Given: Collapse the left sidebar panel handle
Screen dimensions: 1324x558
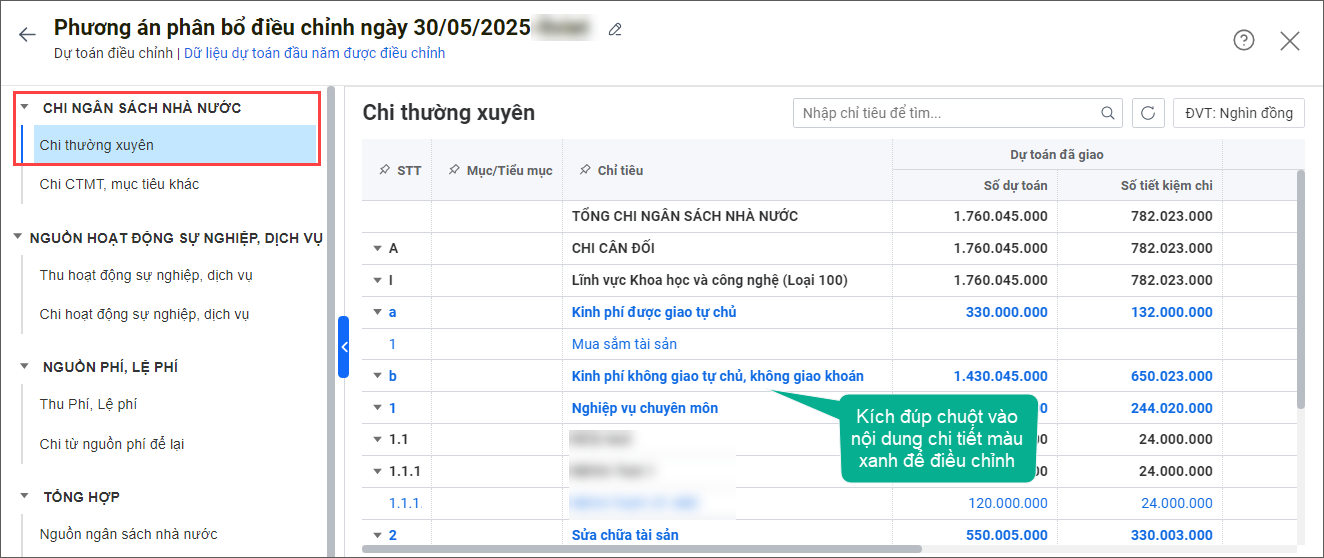Looking at the screenshot, I should click(x=343, y=347).
